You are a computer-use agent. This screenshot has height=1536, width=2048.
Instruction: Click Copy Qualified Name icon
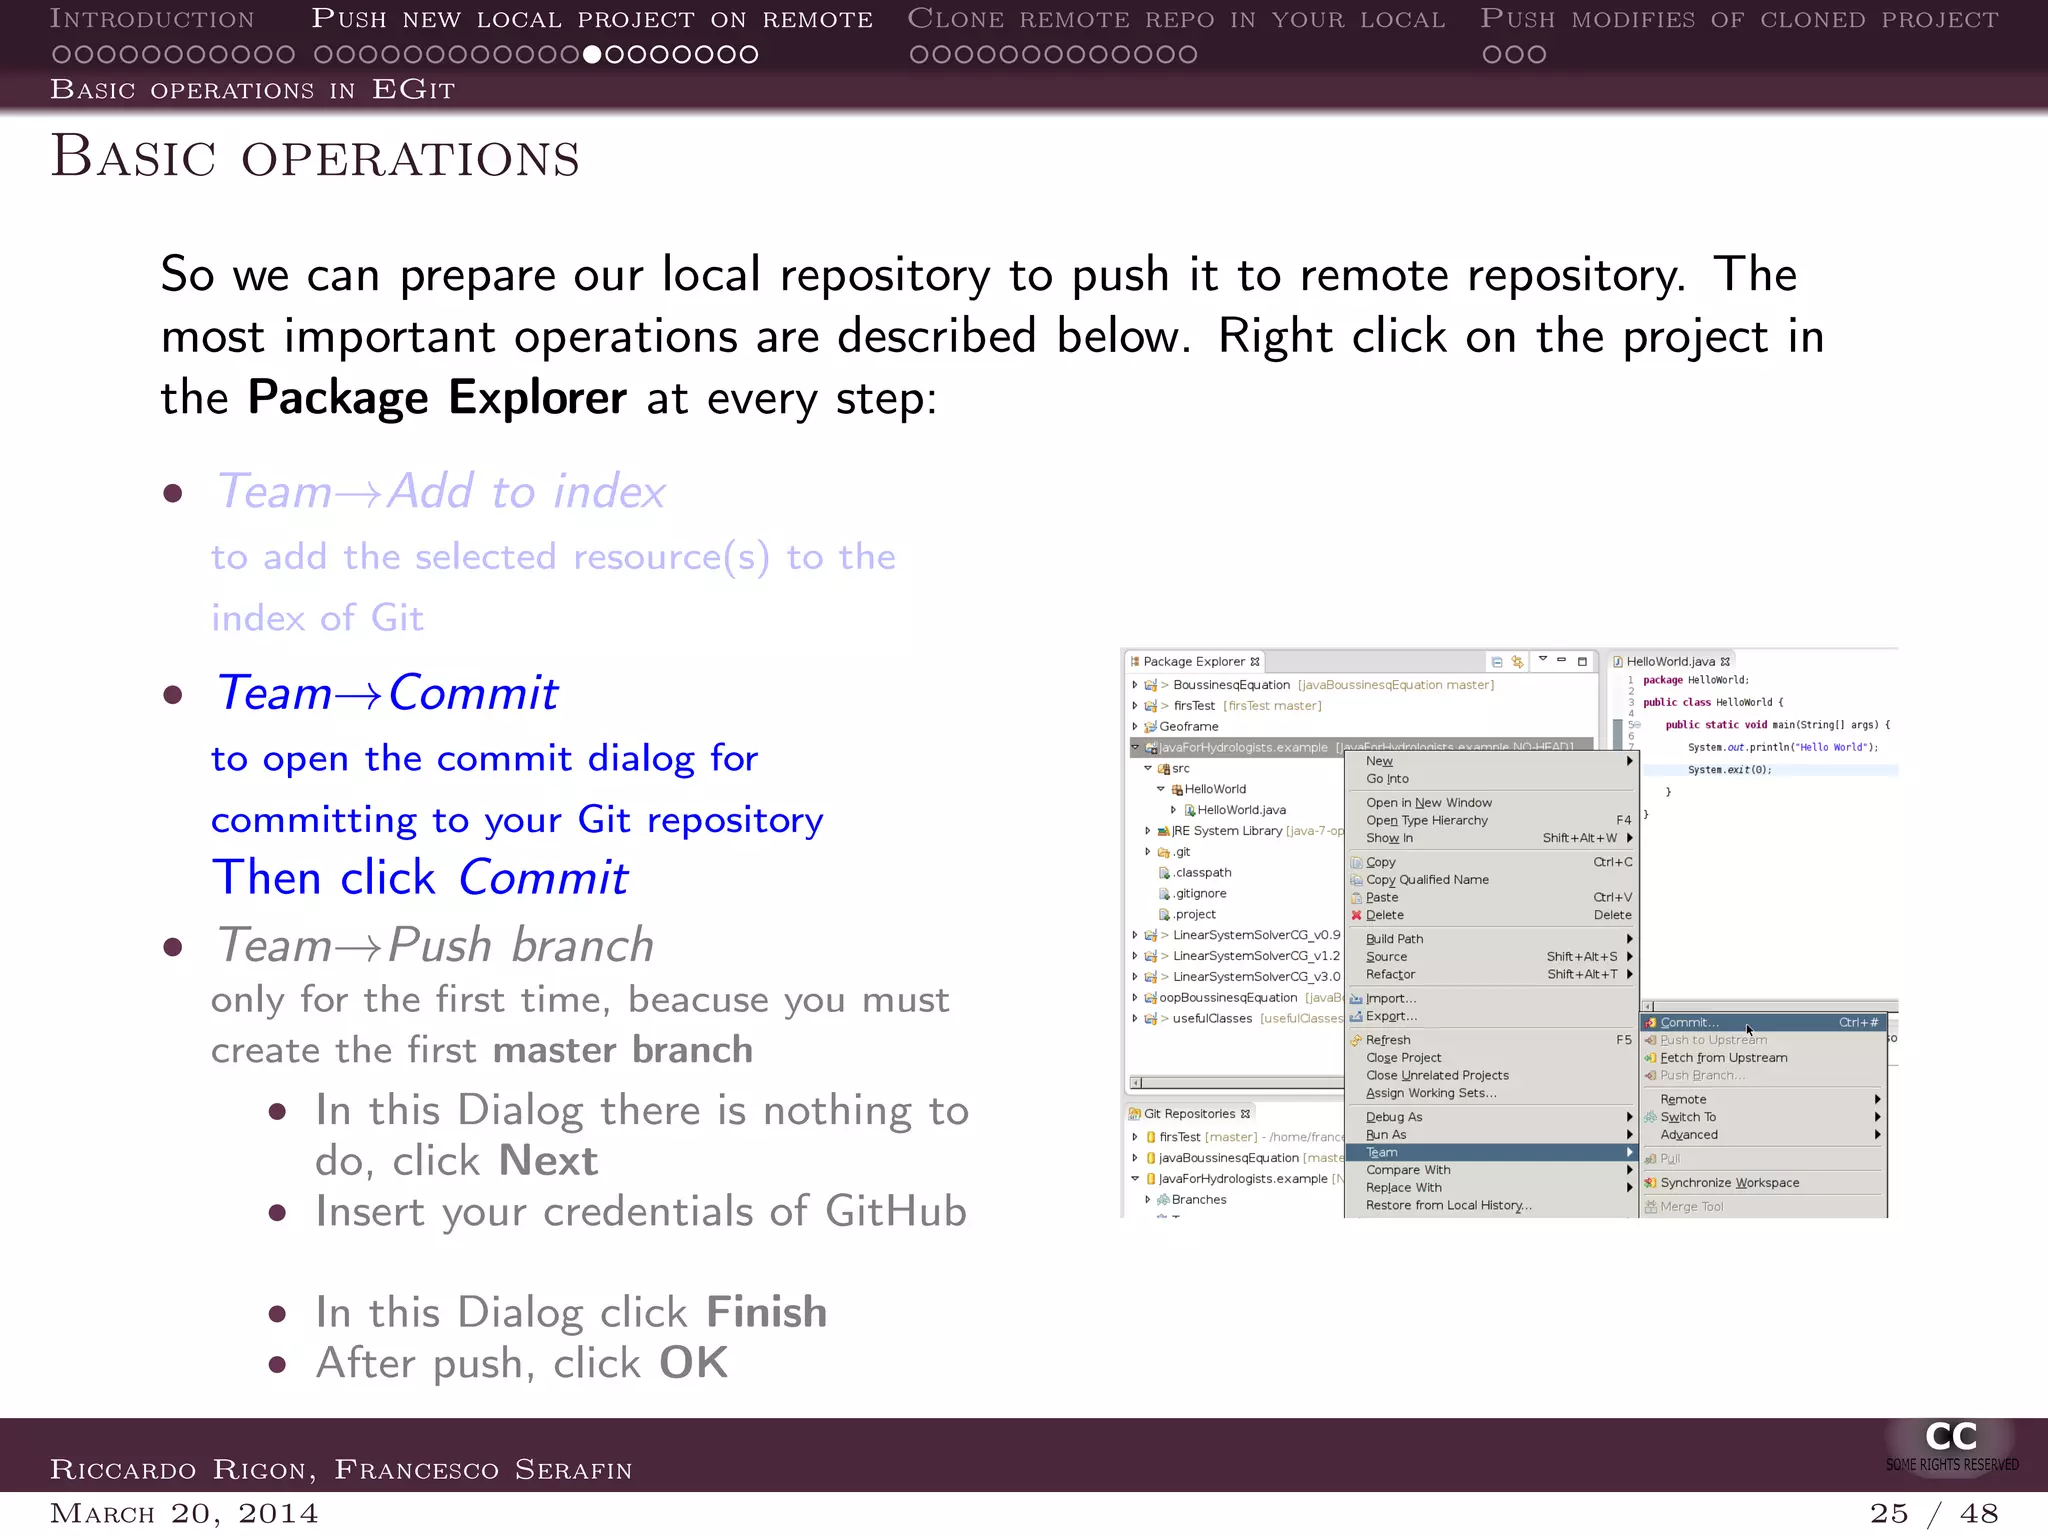coord(1357,880)
